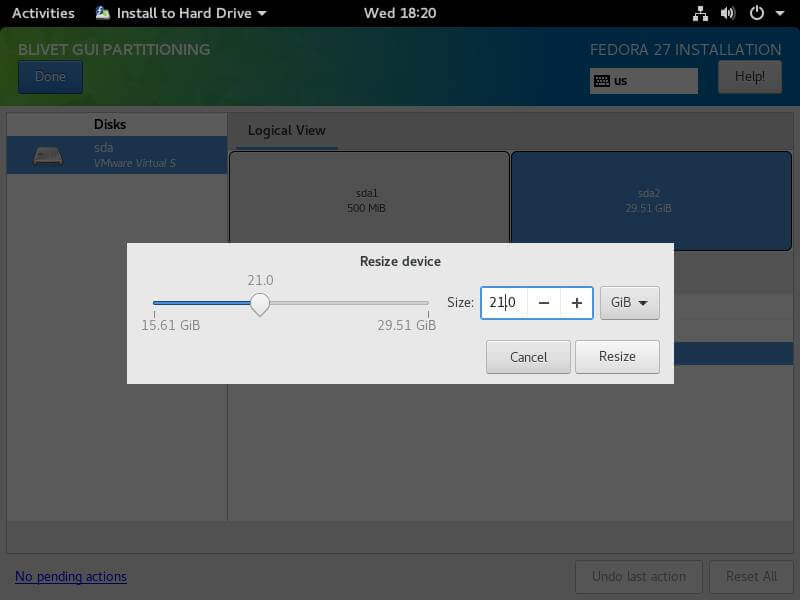Open the Activities overview
The width and height of the screenshot is (800, 600).
(43, 13)
